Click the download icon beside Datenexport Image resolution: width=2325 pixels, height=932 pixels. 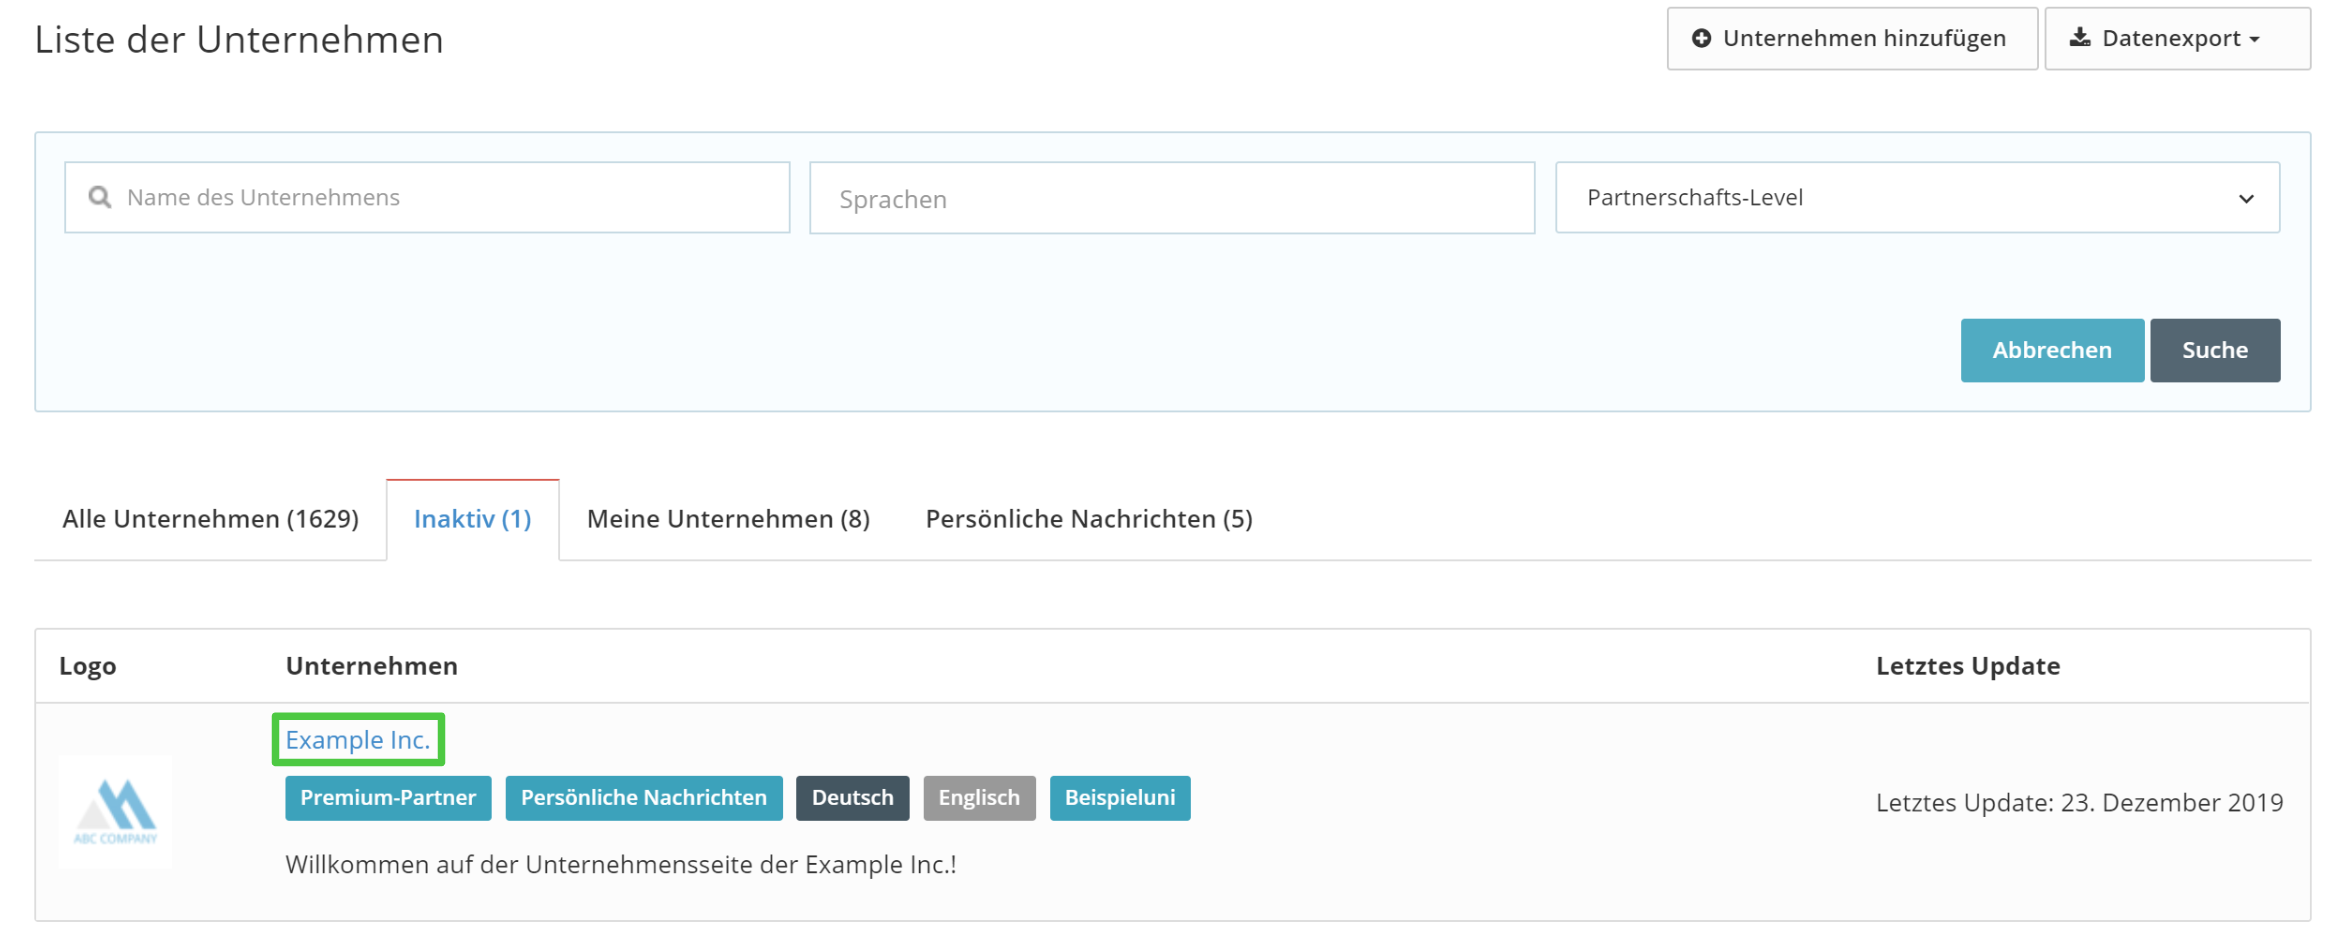coord(2079,38)
